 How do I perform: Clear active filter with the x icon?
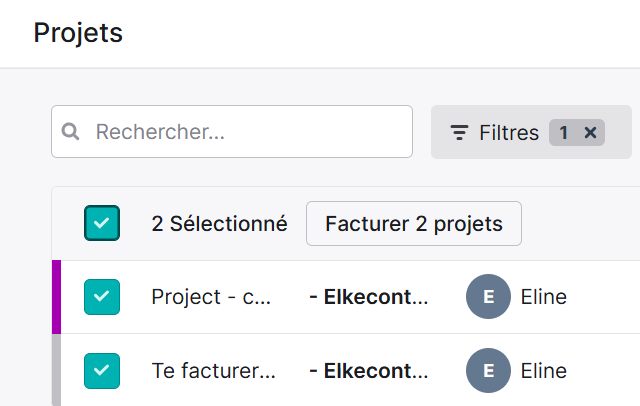click(590, 132)
